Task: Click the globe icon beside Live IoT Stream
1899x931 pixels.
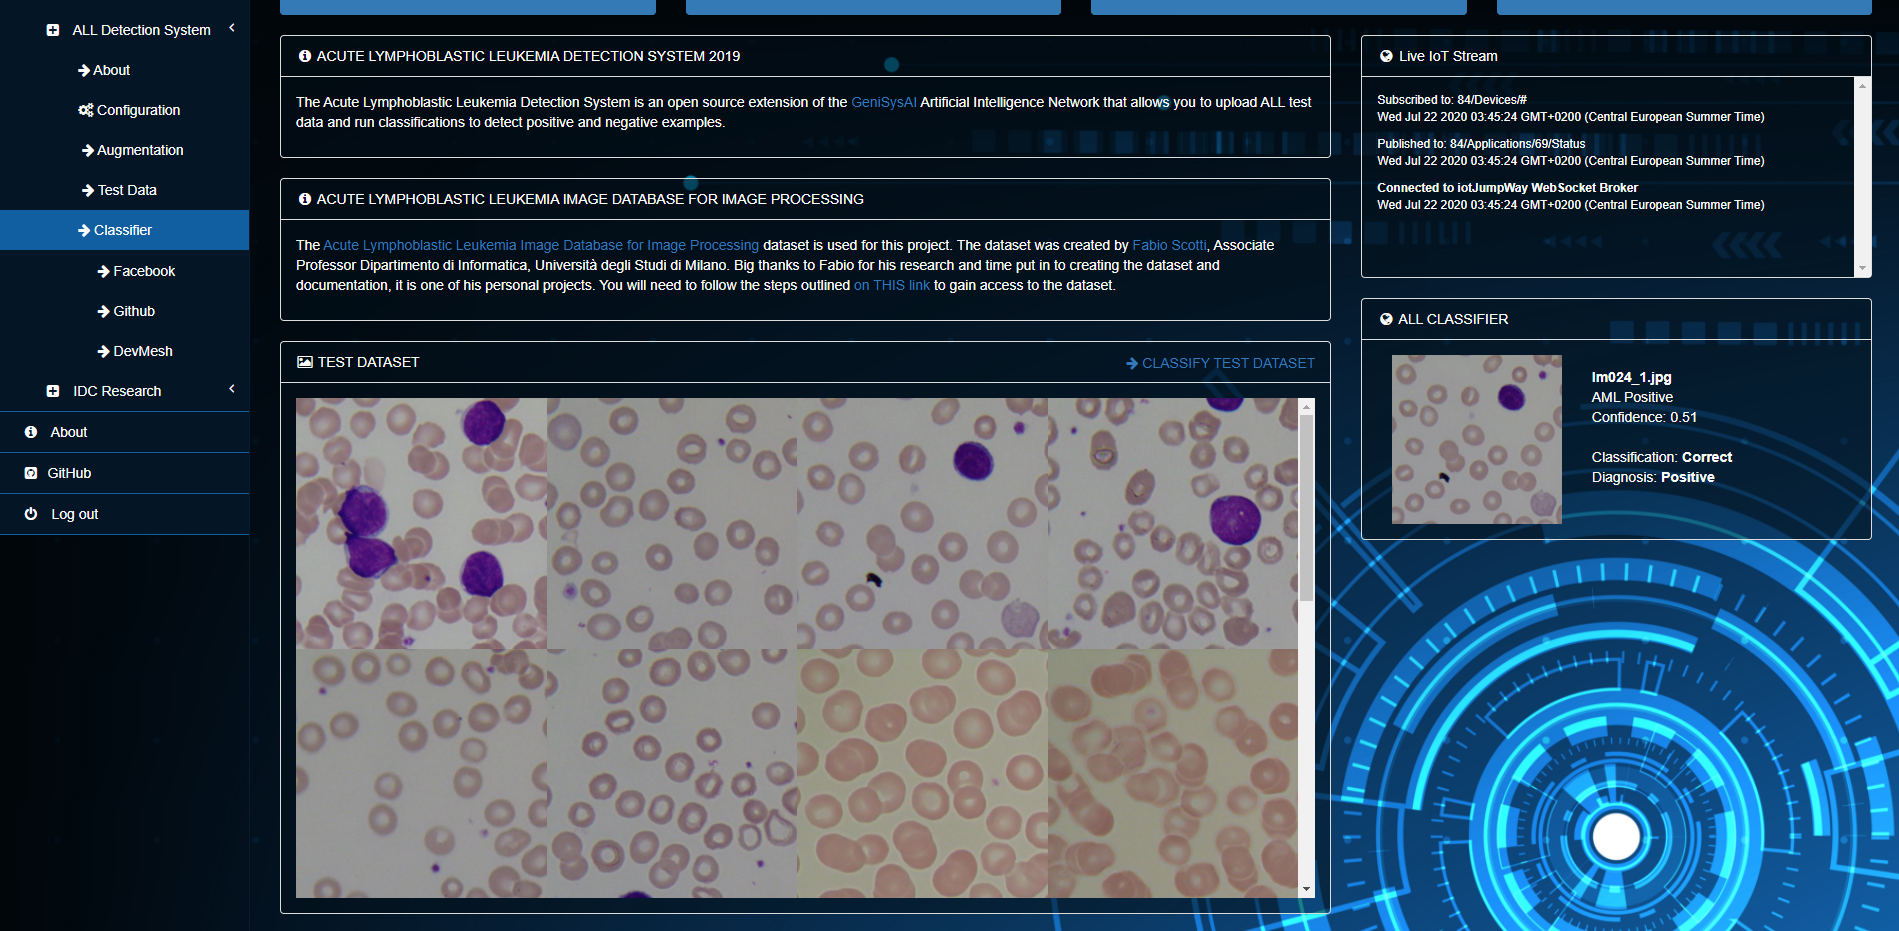Action: coord(1386,56)
